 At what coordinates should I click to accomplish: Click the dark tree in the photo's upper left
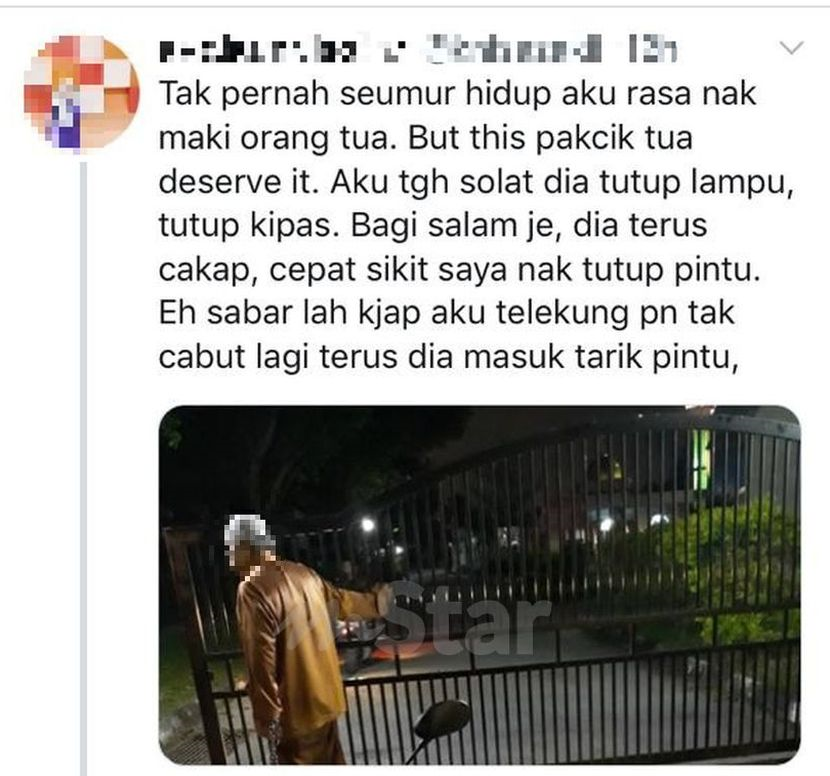[296, 466]
